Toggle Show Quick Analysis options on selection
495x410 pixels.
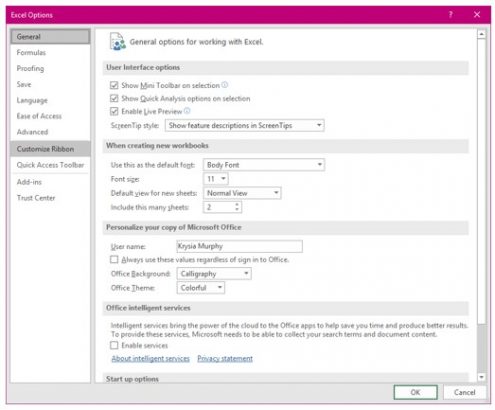tap(114, 98)
